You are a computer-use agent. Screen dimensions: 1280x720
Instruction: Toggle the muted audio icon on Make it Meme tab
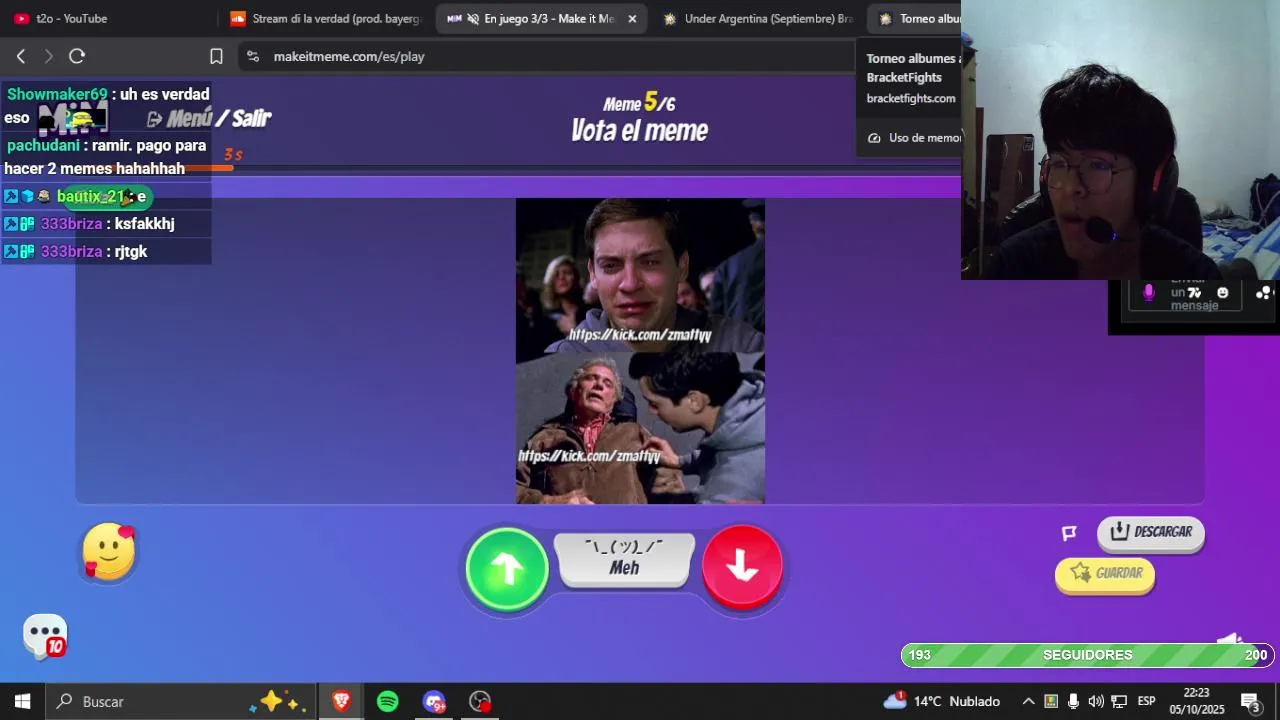point(473,18)
